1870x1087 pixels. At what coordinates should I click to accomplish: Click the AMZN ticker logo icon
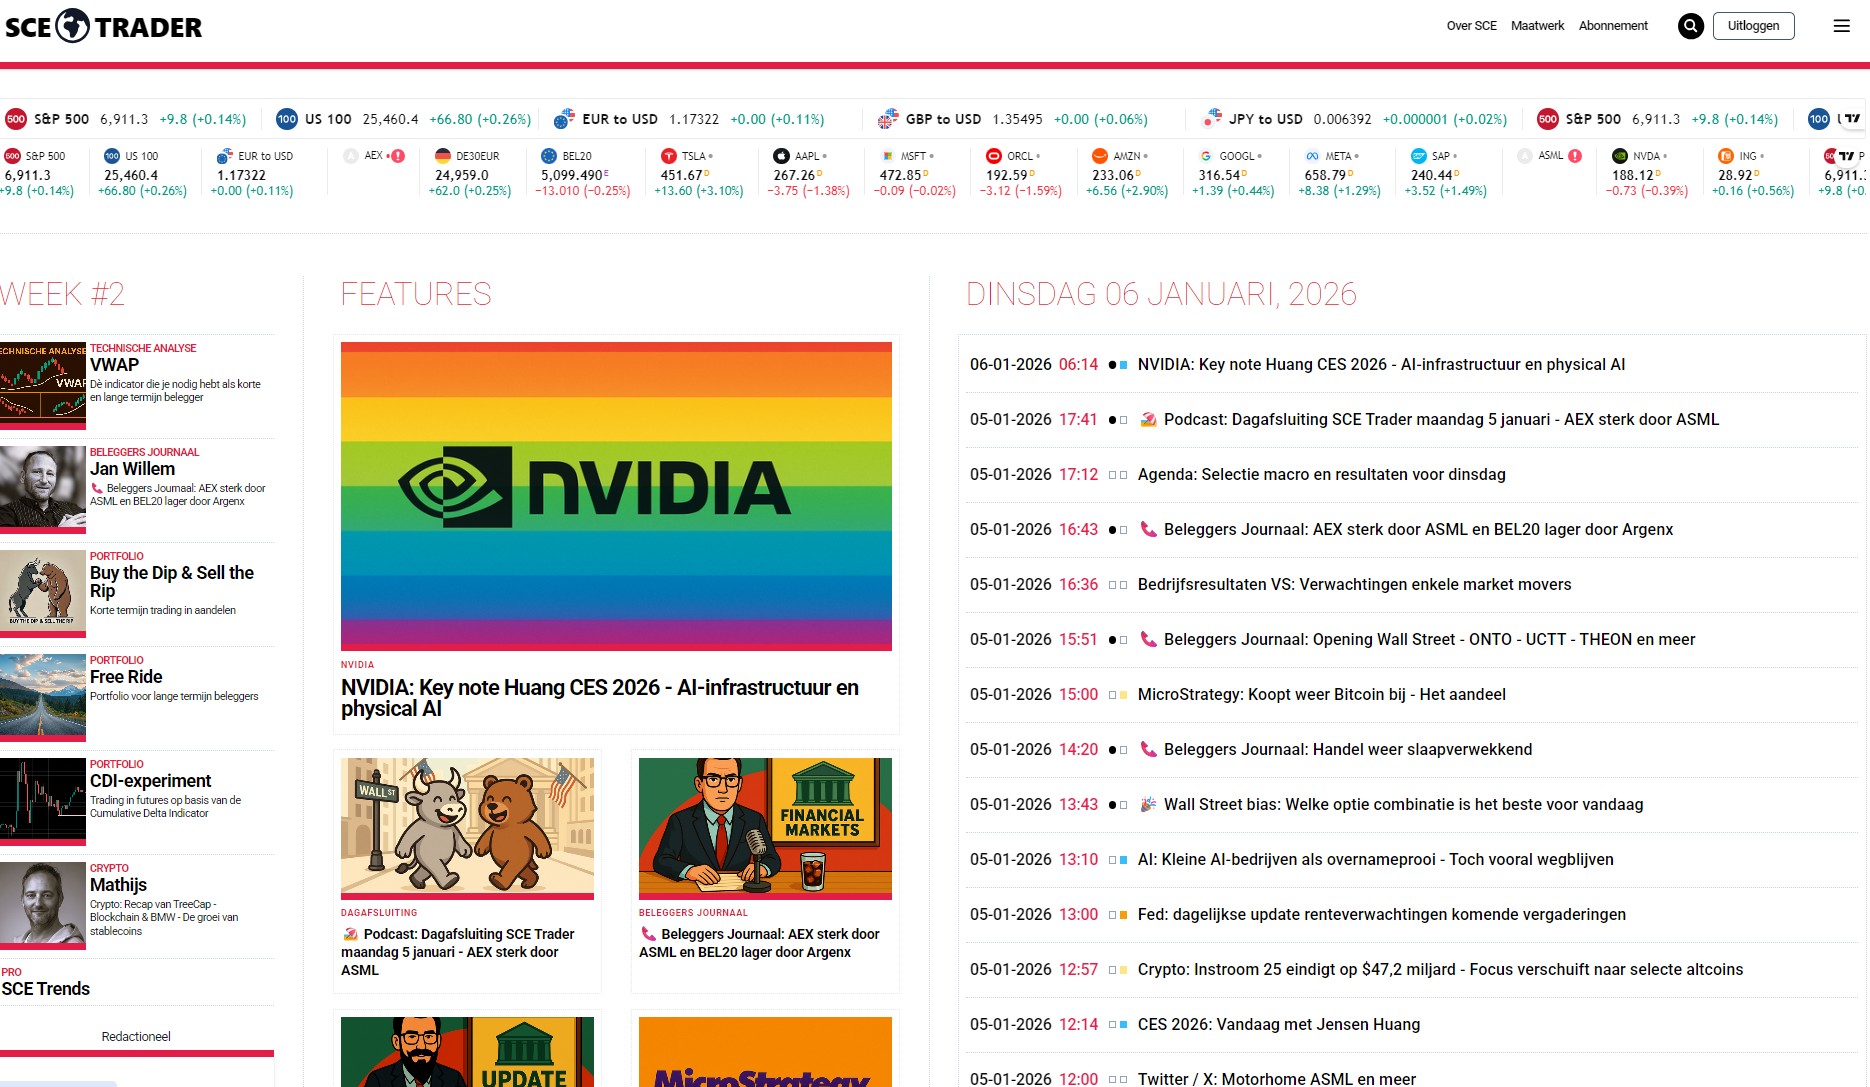coord(1100,156)
